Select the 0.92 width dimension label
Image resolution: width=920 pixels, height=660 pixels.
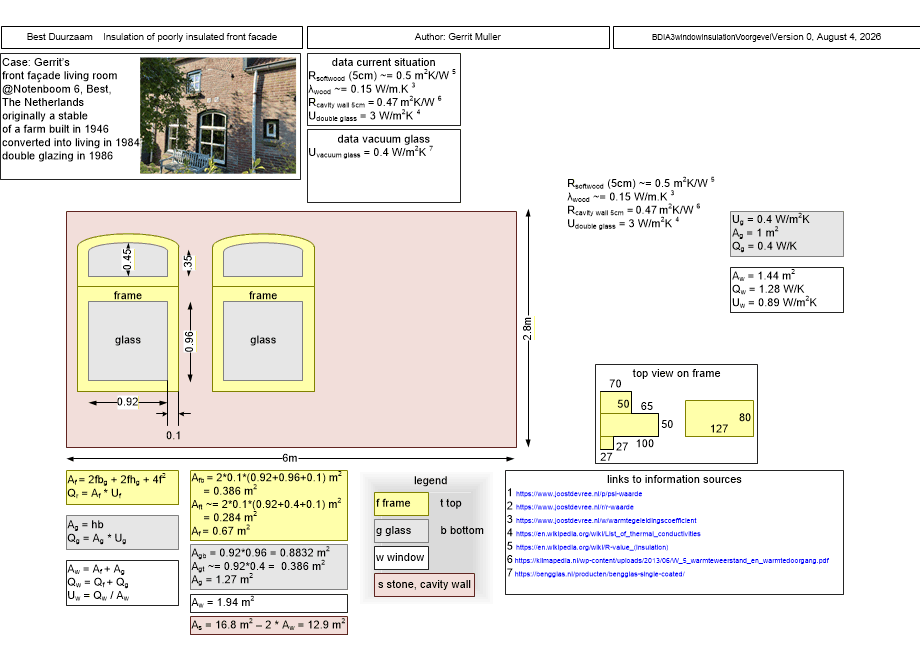[127, 402]
